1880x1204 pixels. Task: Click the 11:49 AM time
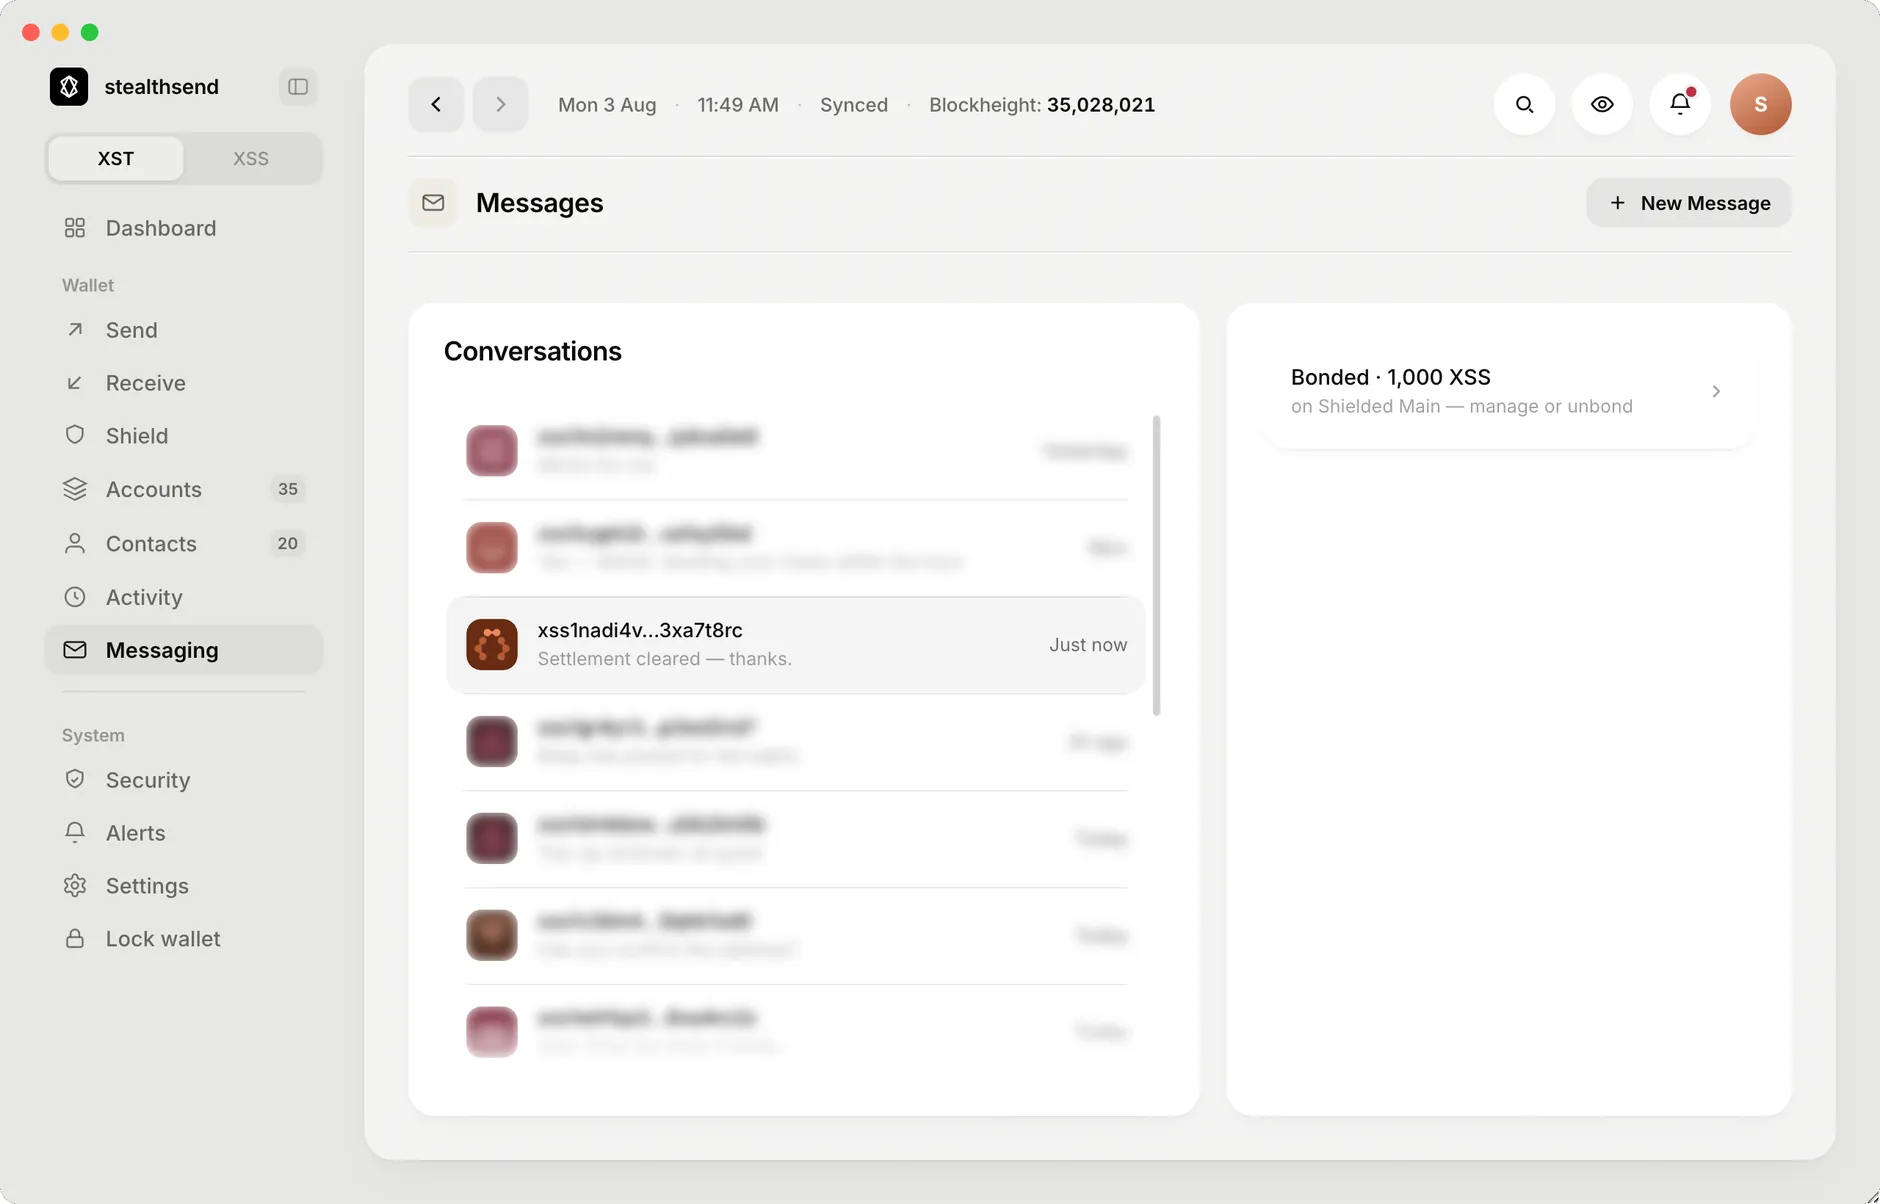[738, 105]
